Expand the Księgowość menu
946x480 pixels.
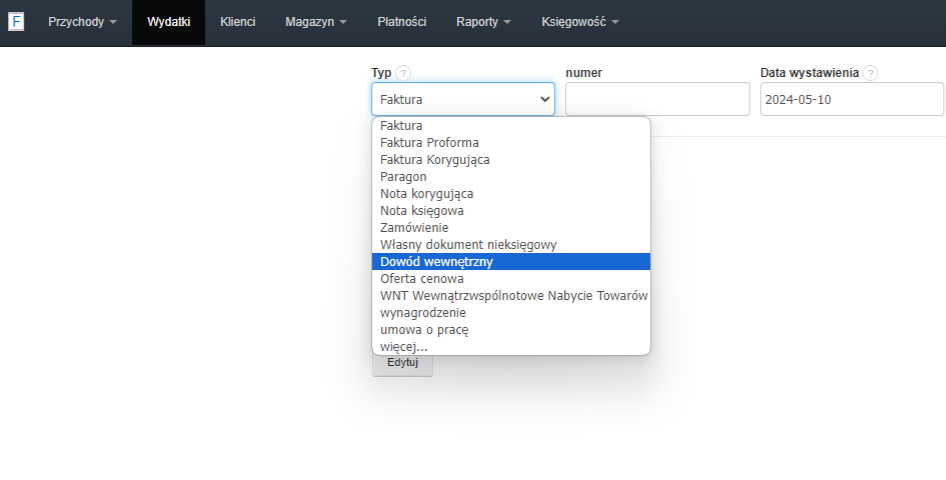coord(580,22)
